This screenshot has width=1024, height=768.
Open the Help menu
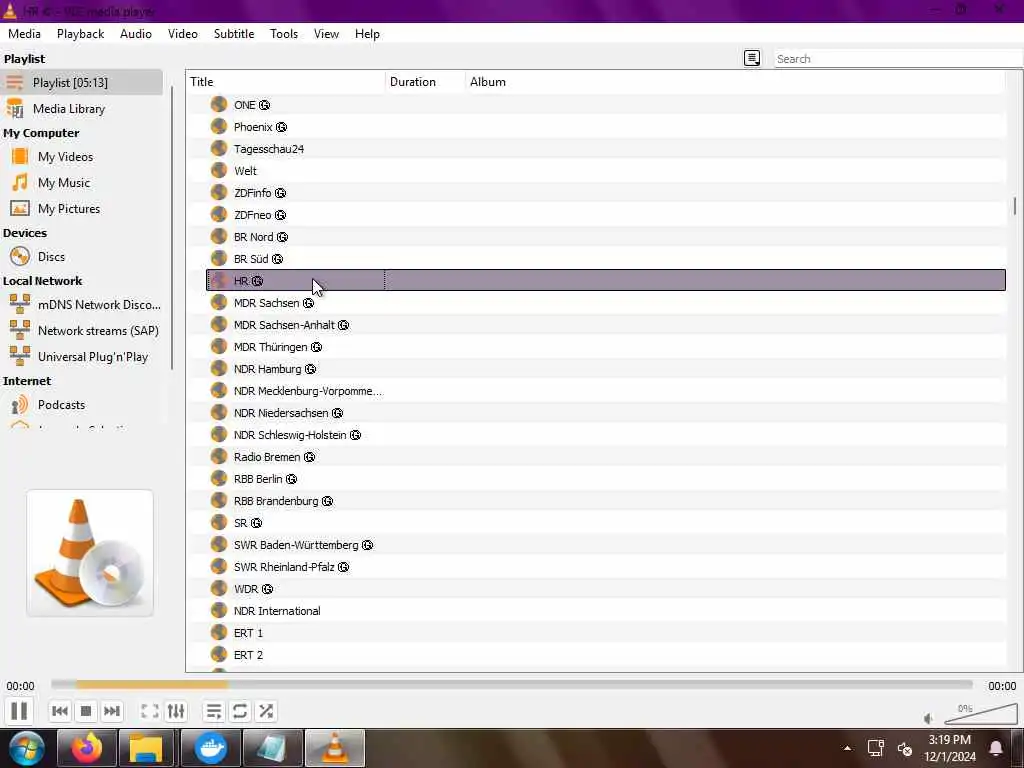[x=367, y=34]
